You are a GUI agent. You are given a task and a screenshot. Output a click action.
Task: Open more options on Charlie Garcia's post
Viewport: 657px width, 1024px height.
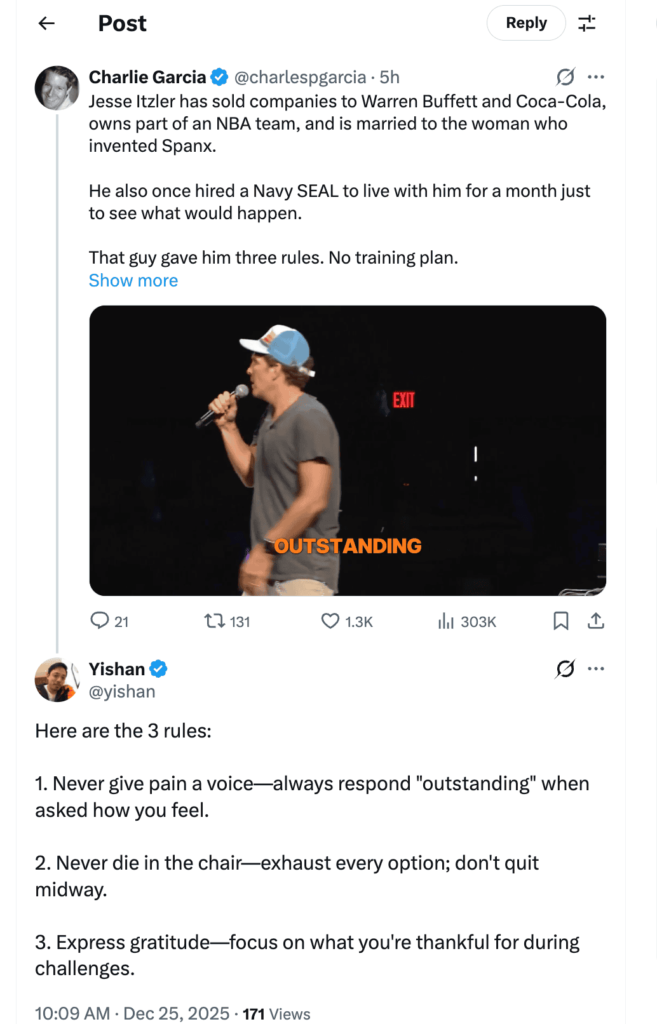596,77
